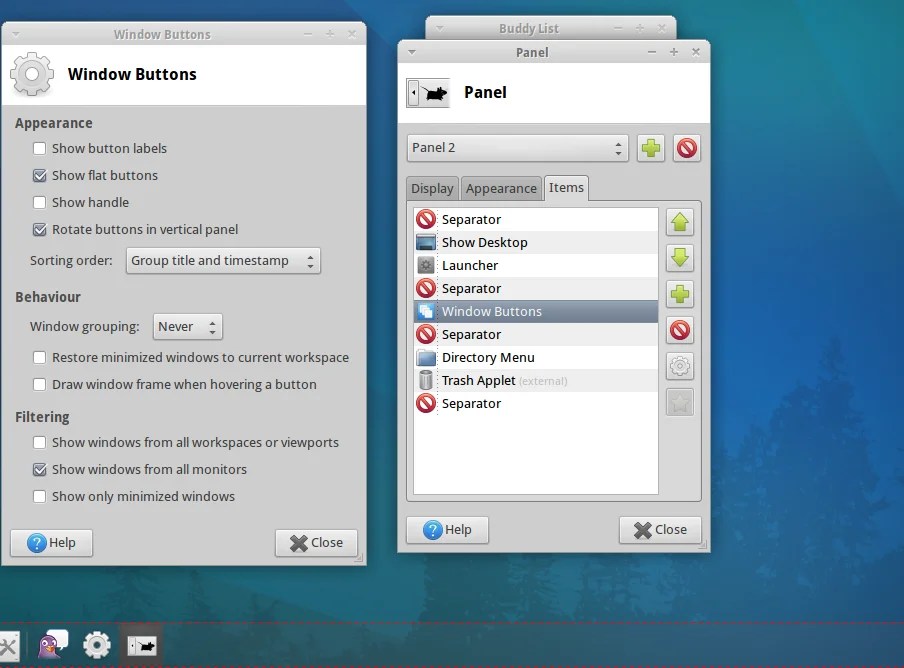Screen dimensions: 904x668
Task: Open properties of the selected panel item
Action: click(680, 366)
